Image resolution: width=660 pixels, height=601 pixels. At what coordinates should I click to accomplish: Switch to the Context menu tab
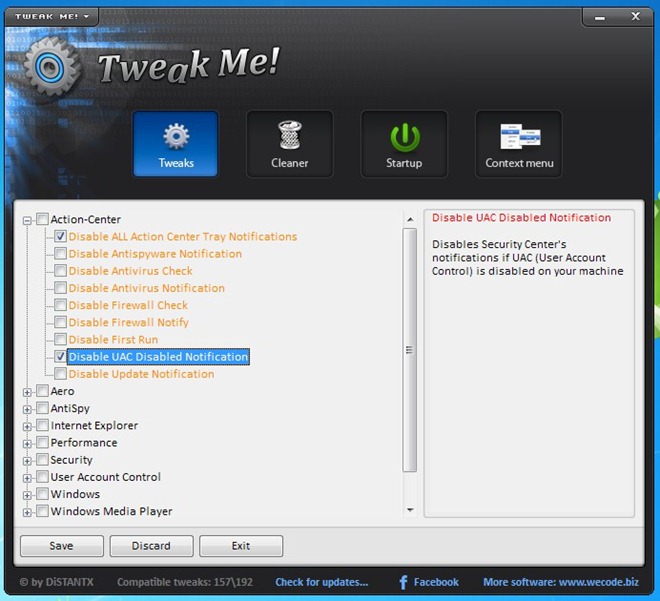pos(519,144)
